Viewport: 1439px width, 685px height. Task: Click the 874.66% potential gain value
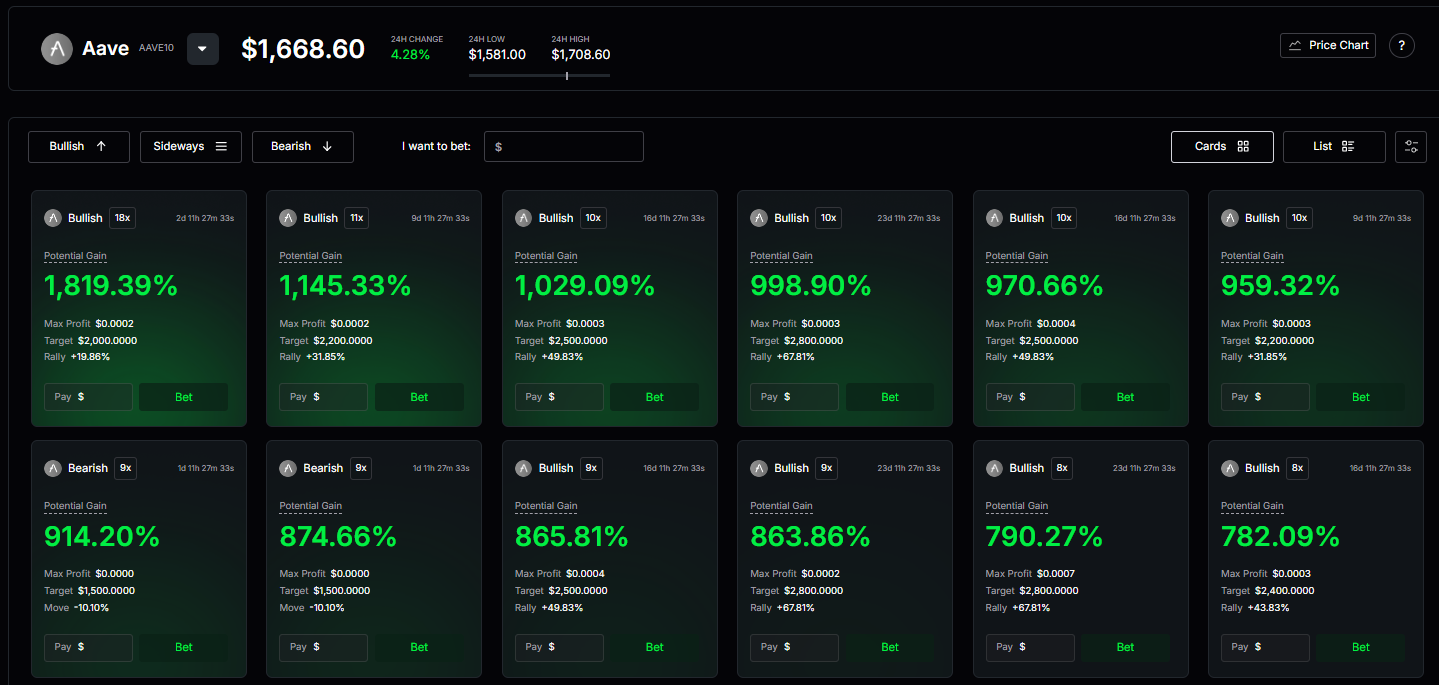pos(338,536)
